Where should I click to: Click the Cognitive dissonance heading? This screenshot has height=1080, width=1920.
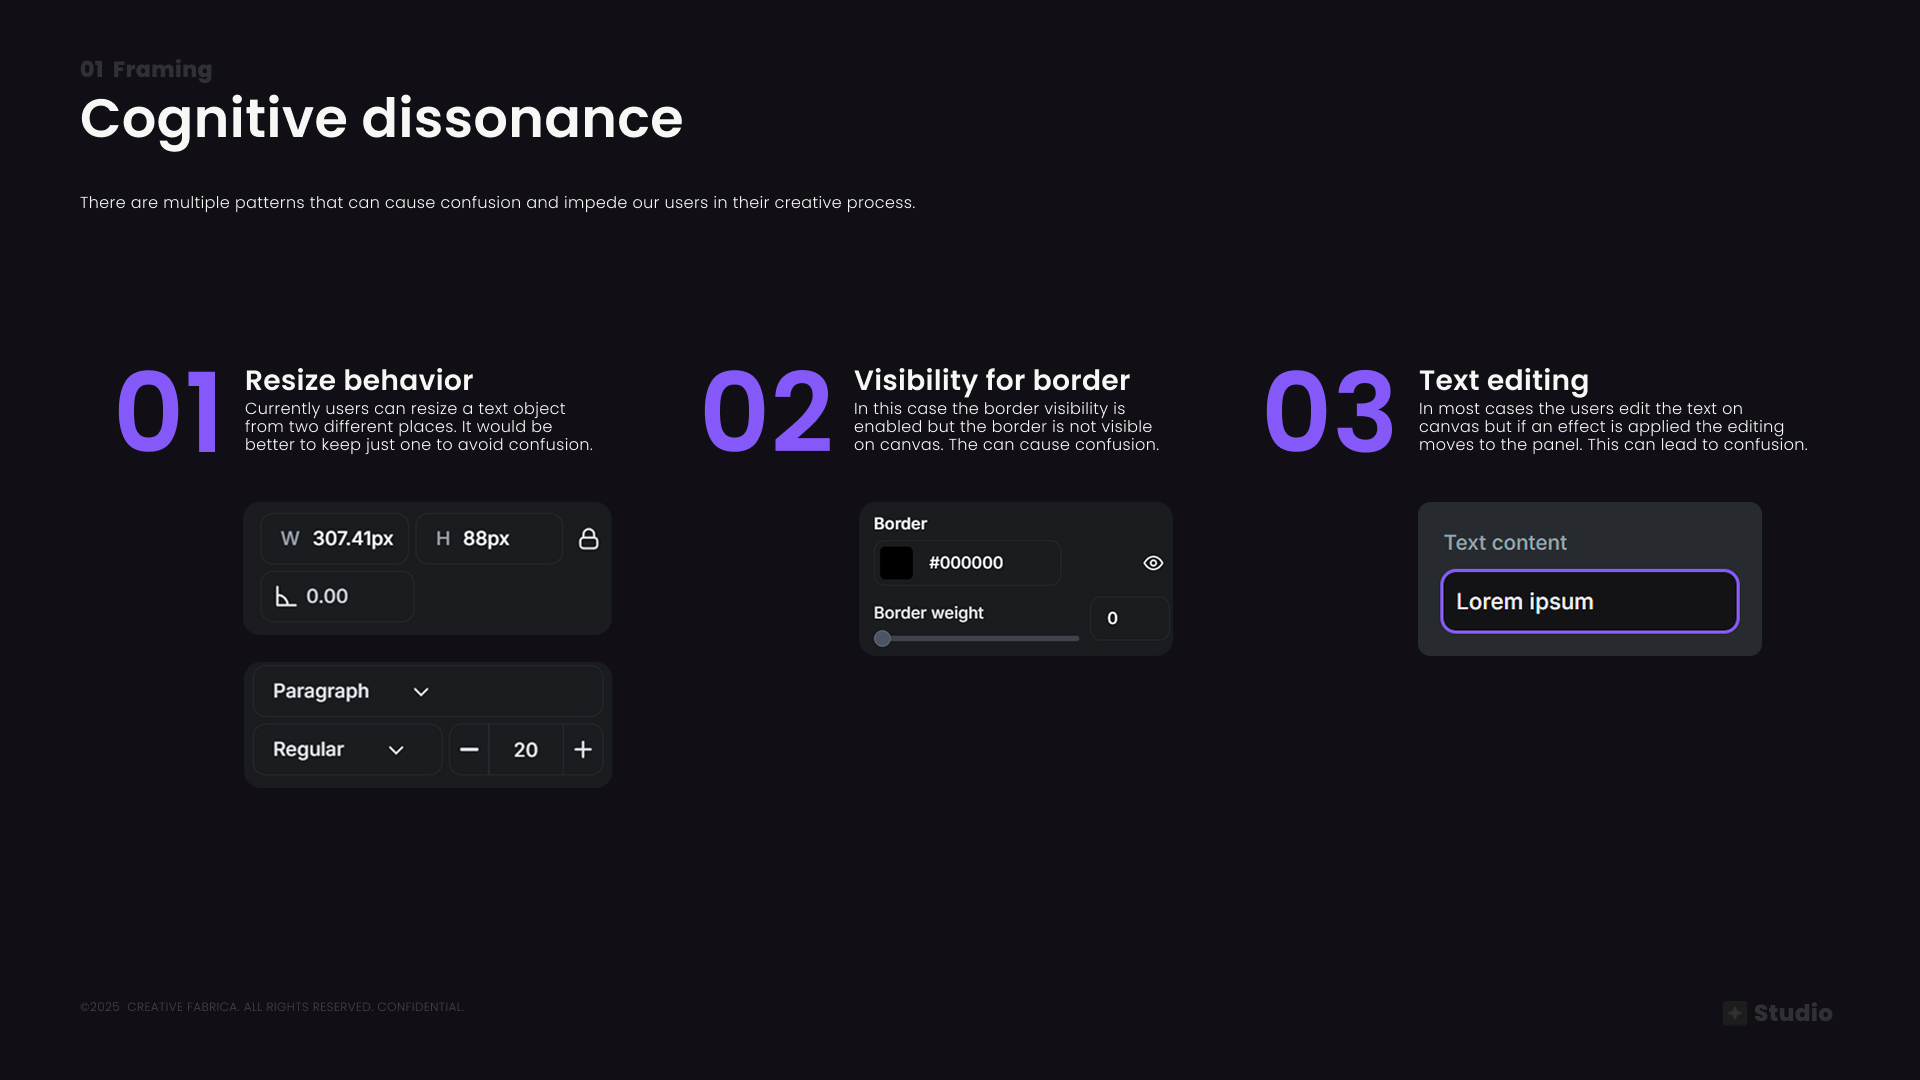381,119
